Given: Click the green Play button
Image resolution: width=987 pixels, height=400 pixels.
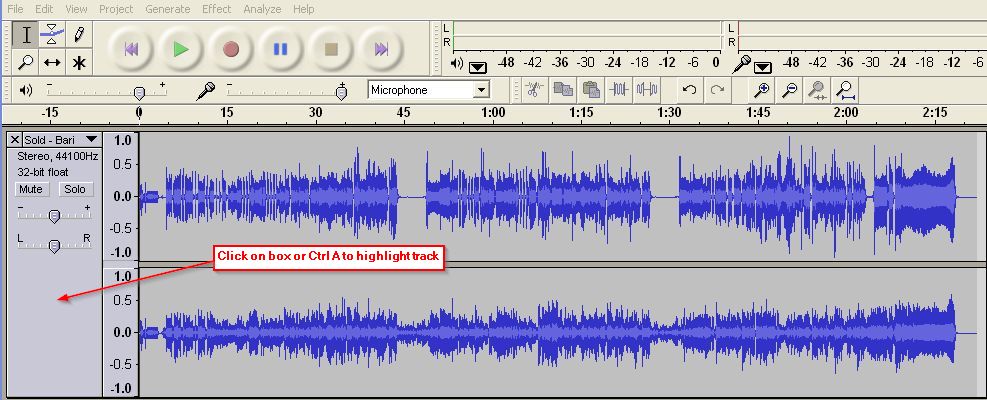Looking at the screenshot, I should 180,48.
